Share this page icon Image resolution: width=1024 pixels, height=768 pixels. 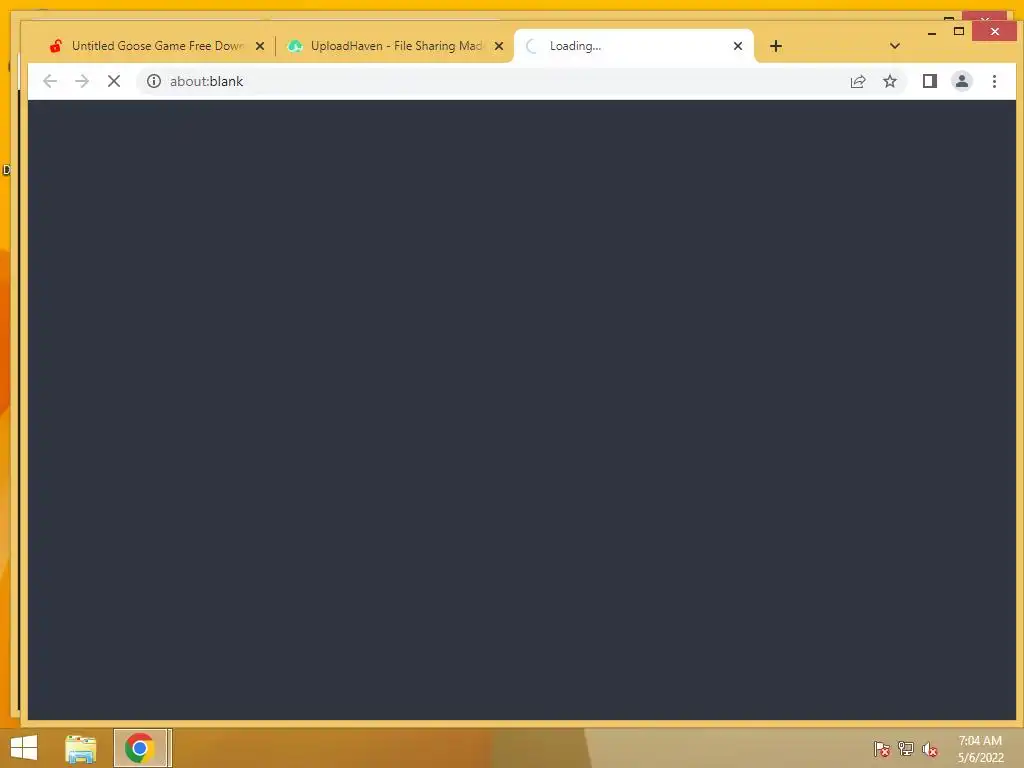pos(858,82)
